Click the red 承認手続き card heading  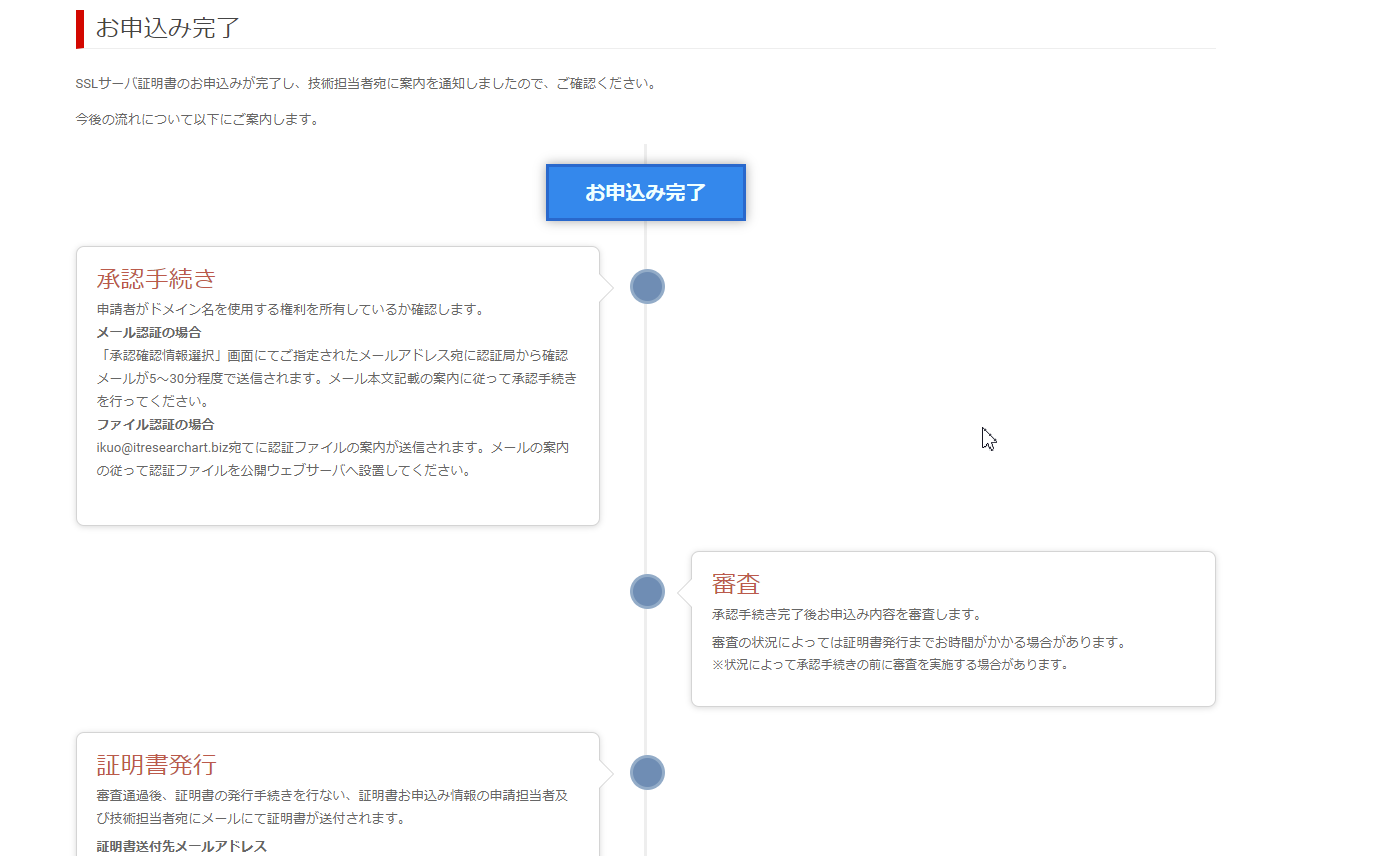156,279
